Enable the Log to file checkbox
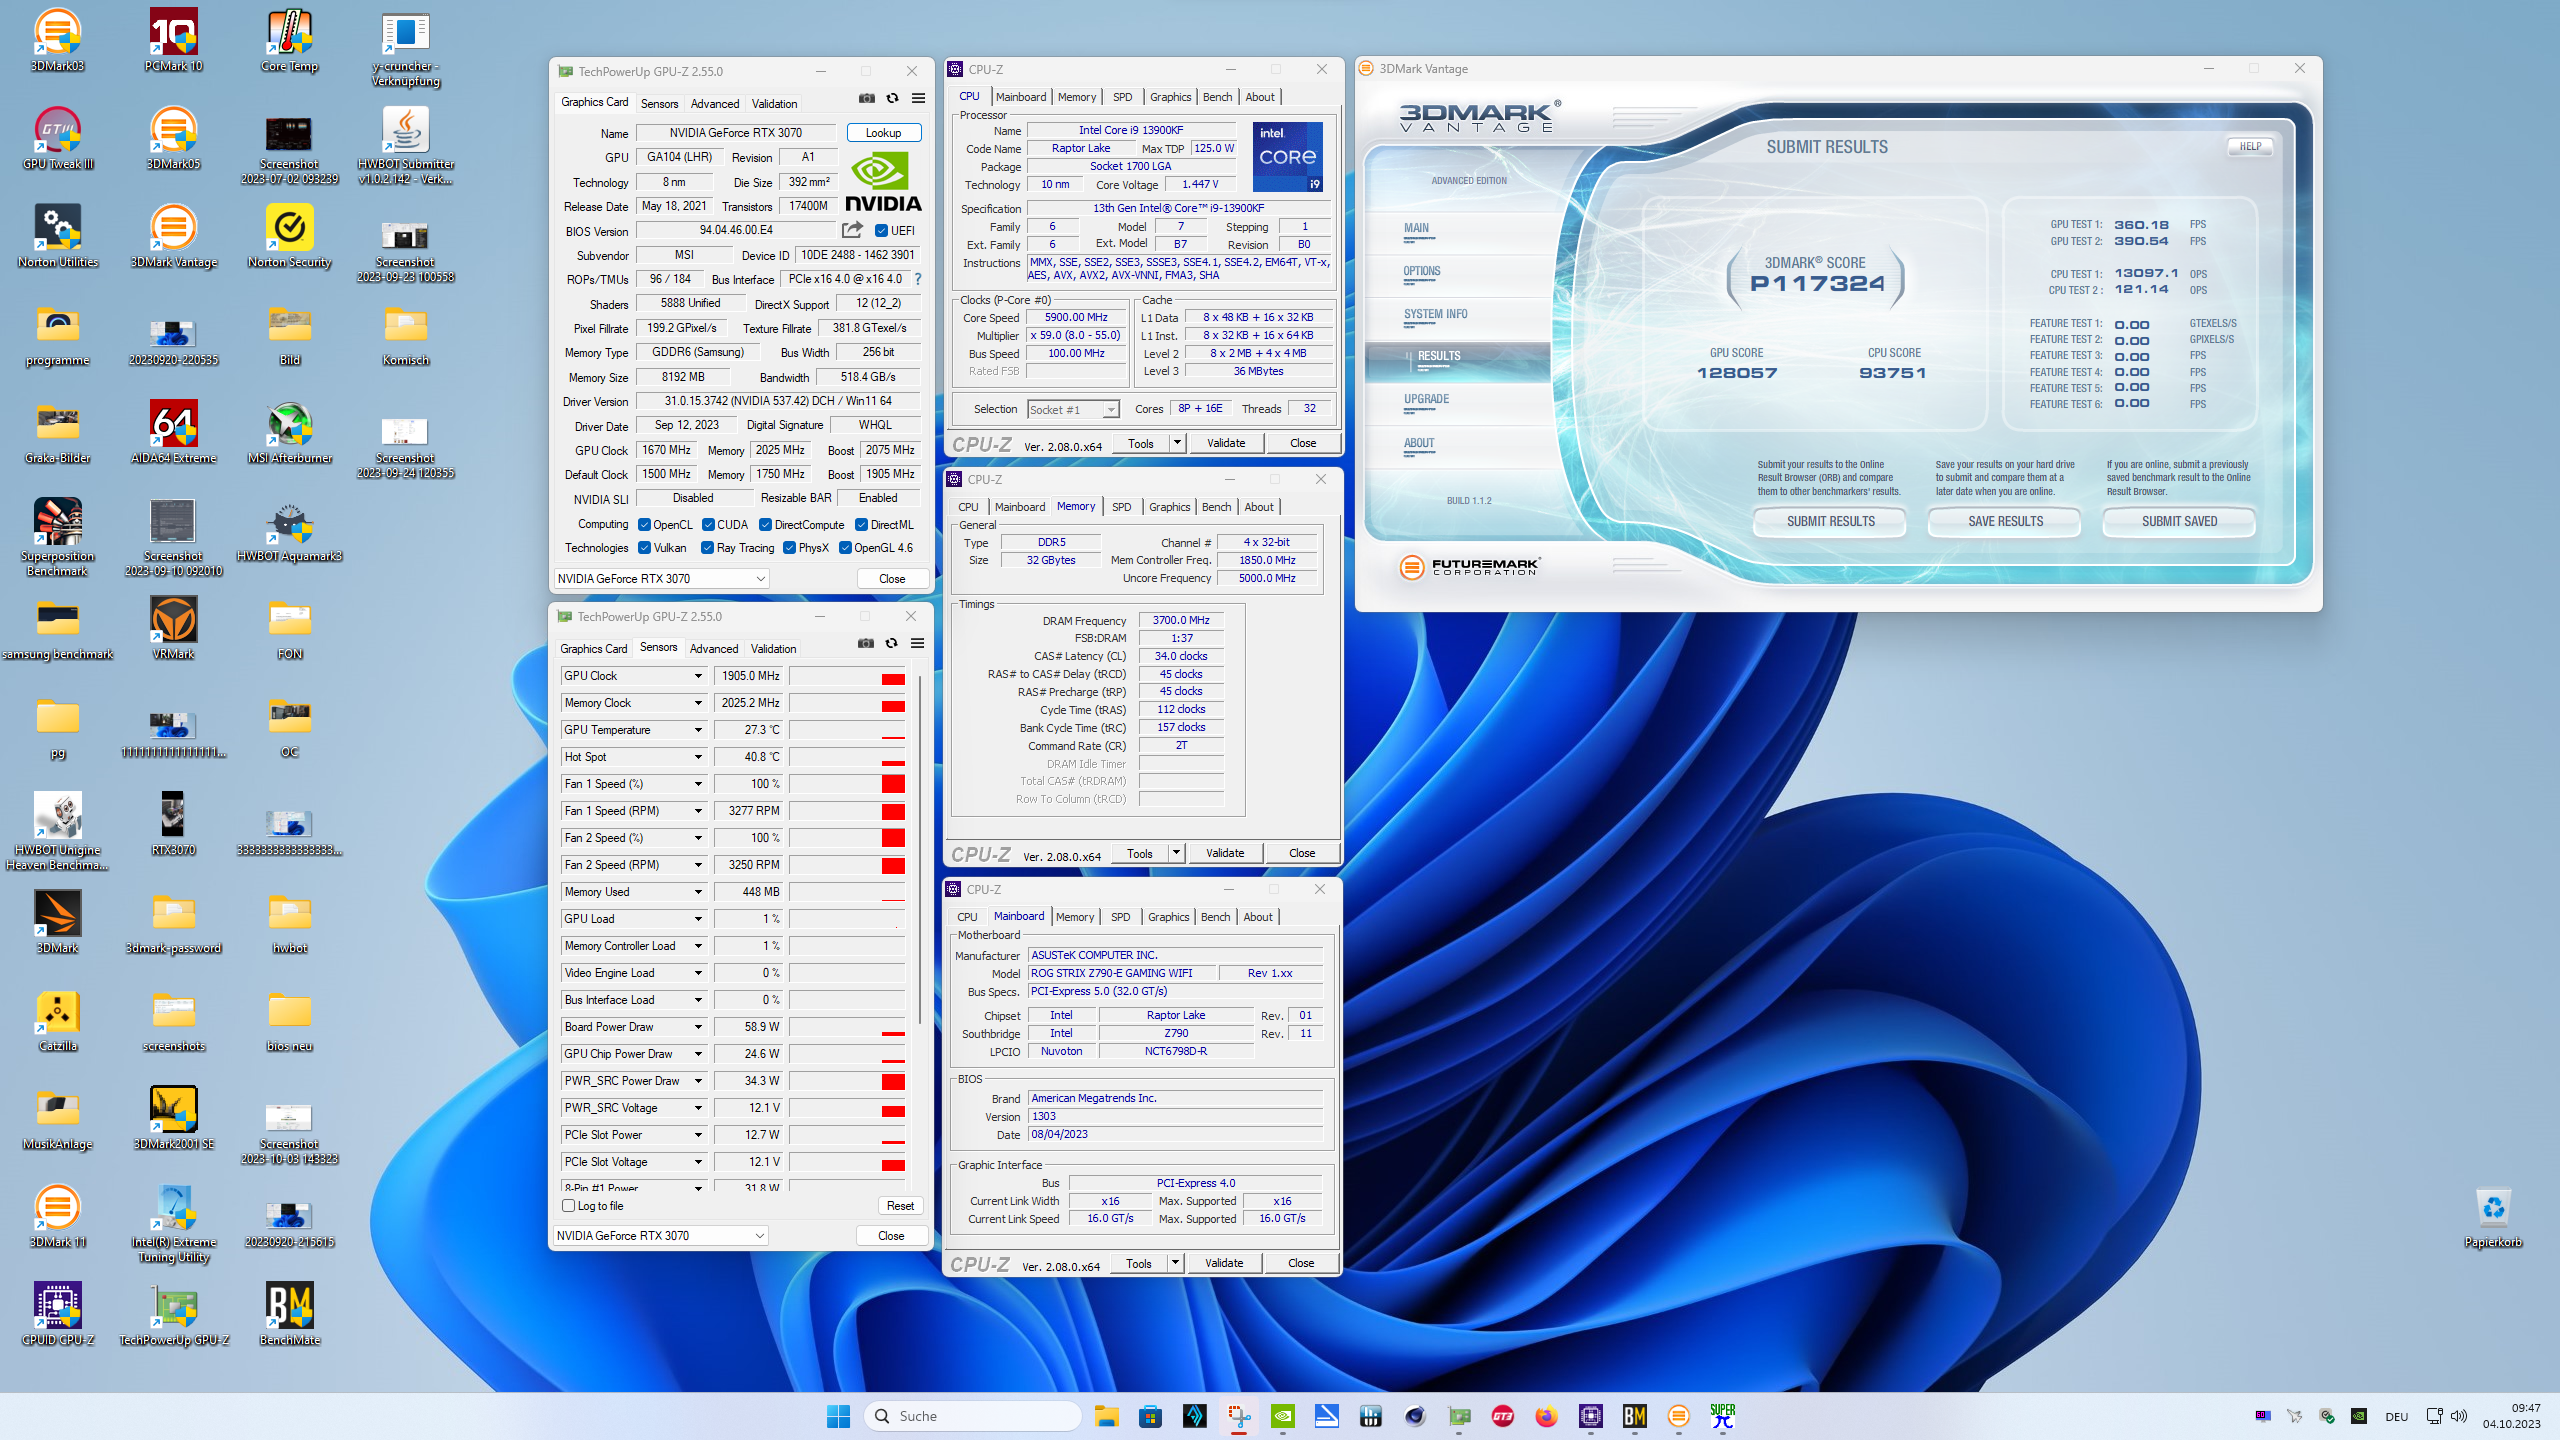Image resolution: width=2560 pixels, height=1440 pixels. tap(569, 1205)
